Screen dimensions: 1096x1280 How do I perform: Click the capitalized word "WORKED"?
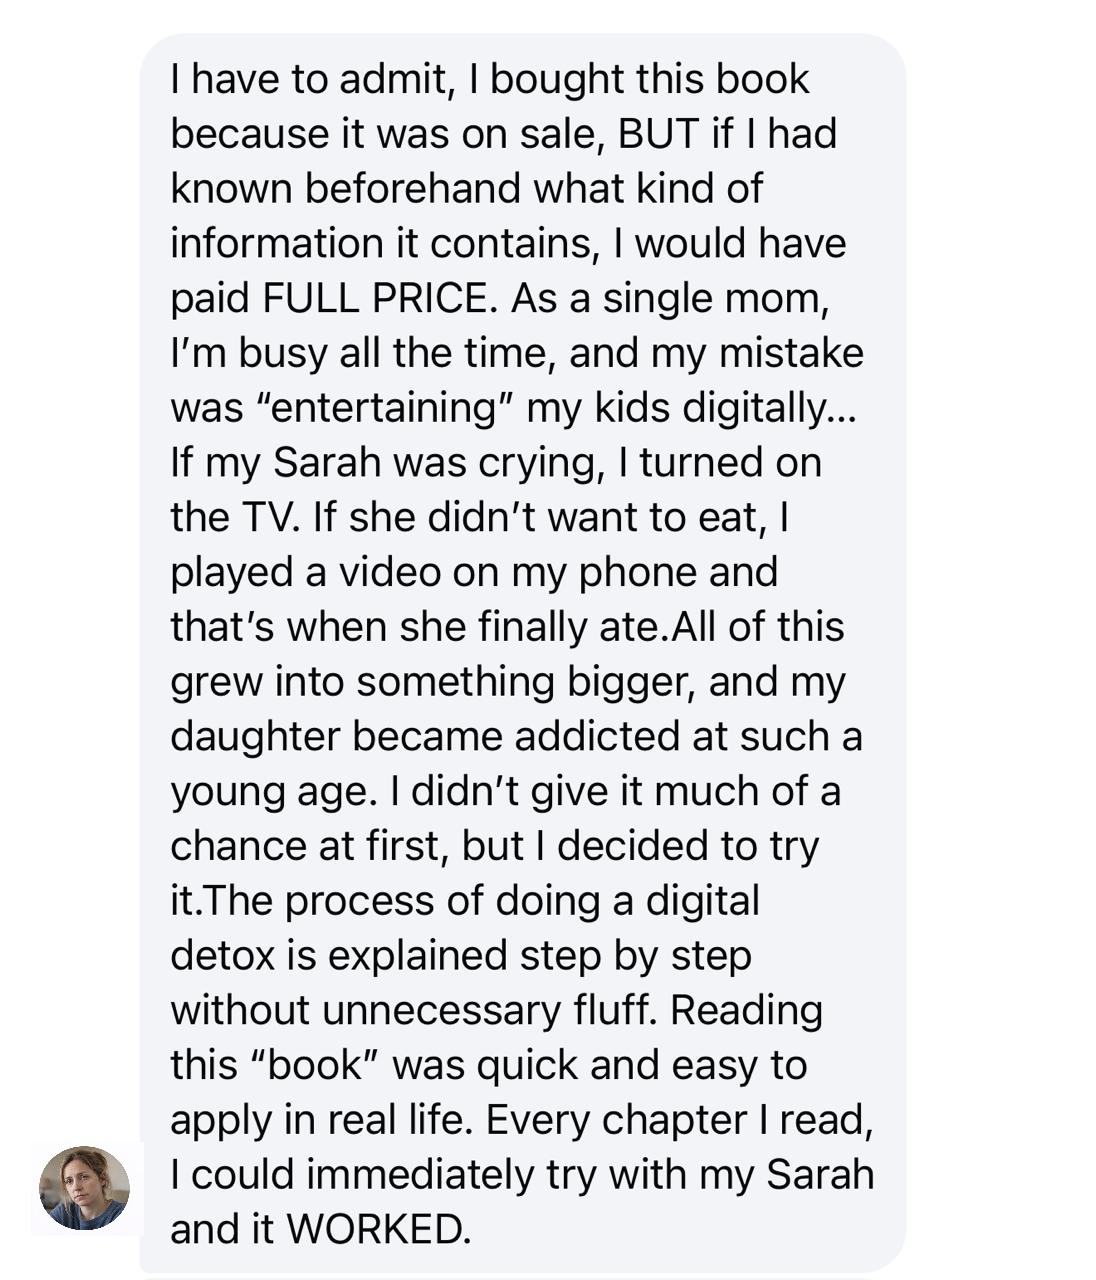[376, 1229]
